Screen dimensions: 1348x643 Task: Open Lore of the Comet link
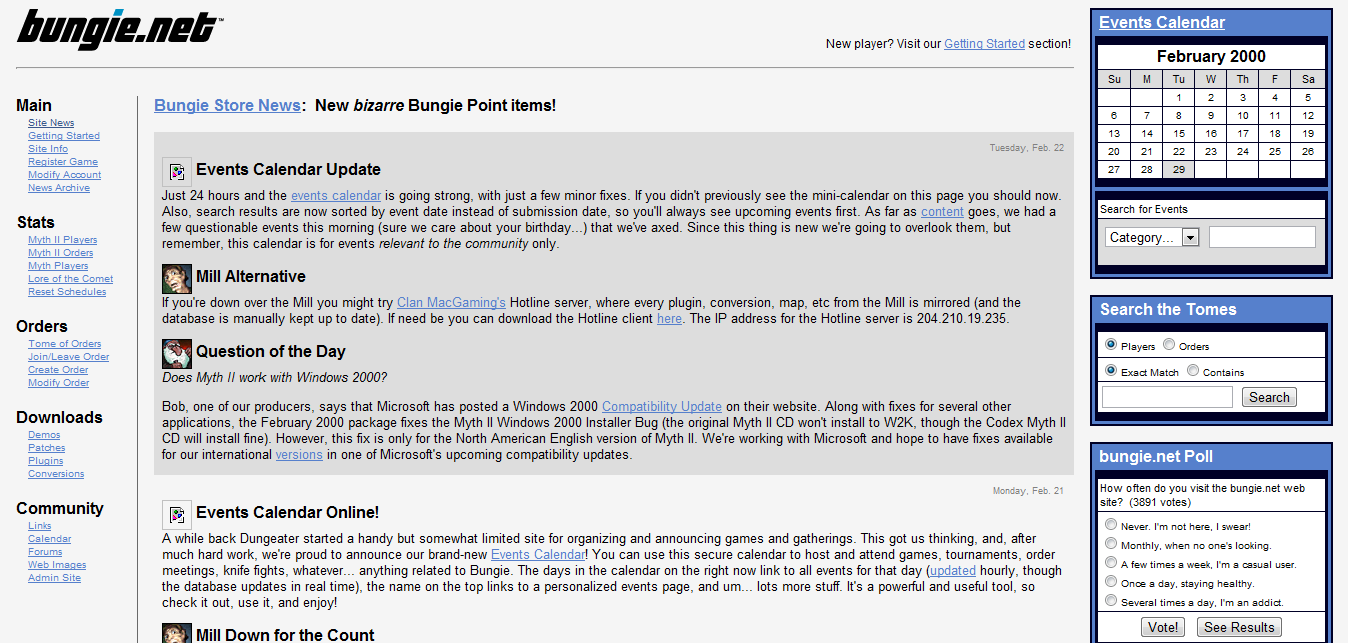pyautogui.click(x=70, y=279)
